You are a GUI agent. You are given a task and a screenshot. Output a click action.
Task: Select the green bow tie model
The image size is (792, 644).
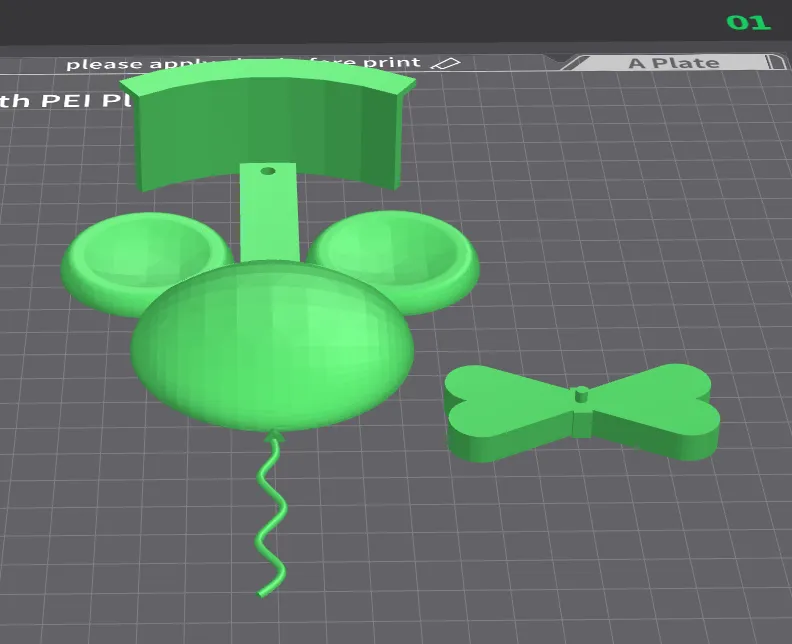(x=582, y=412)
